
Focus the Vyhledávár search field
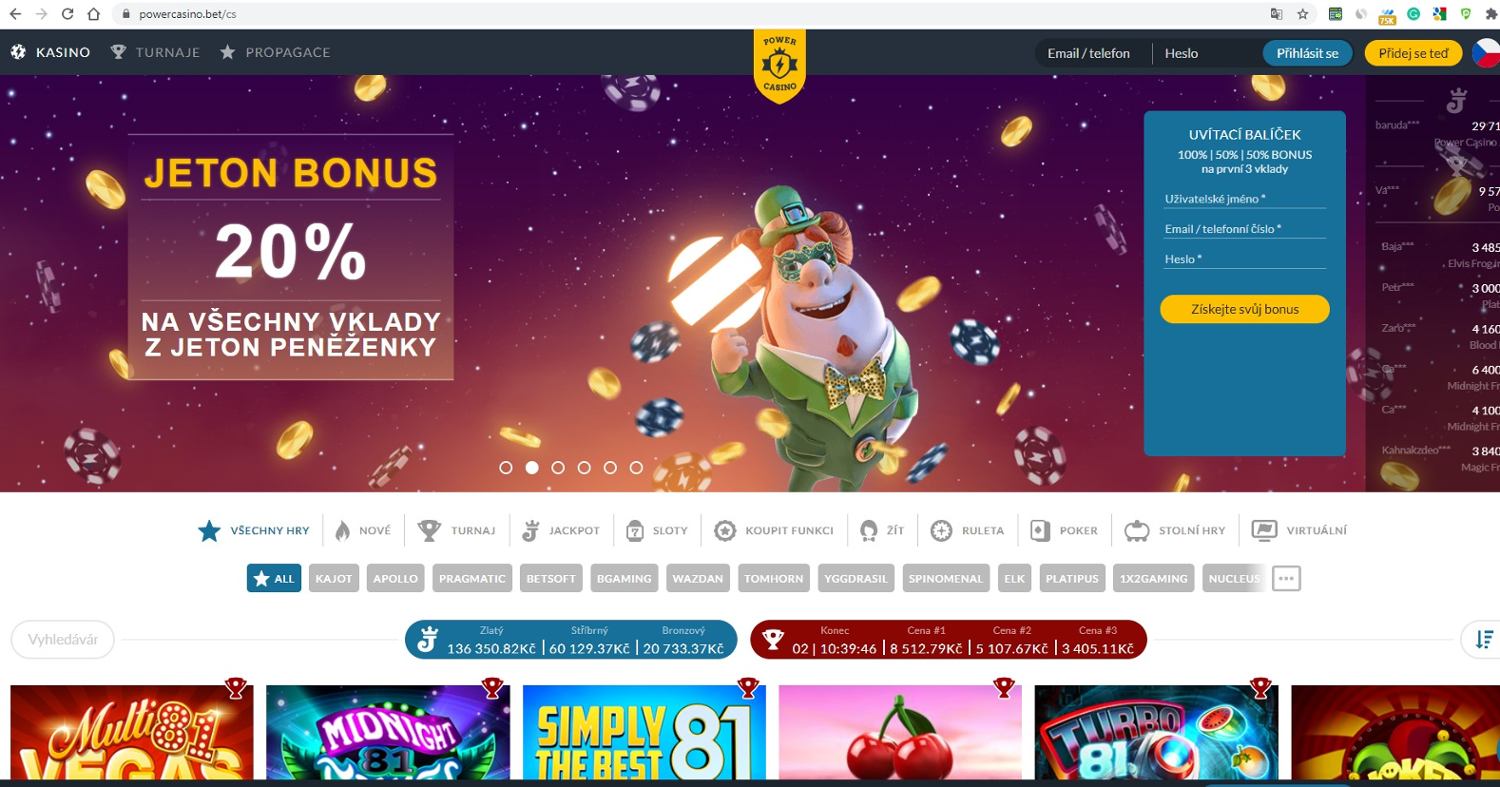tap(63, 639)
